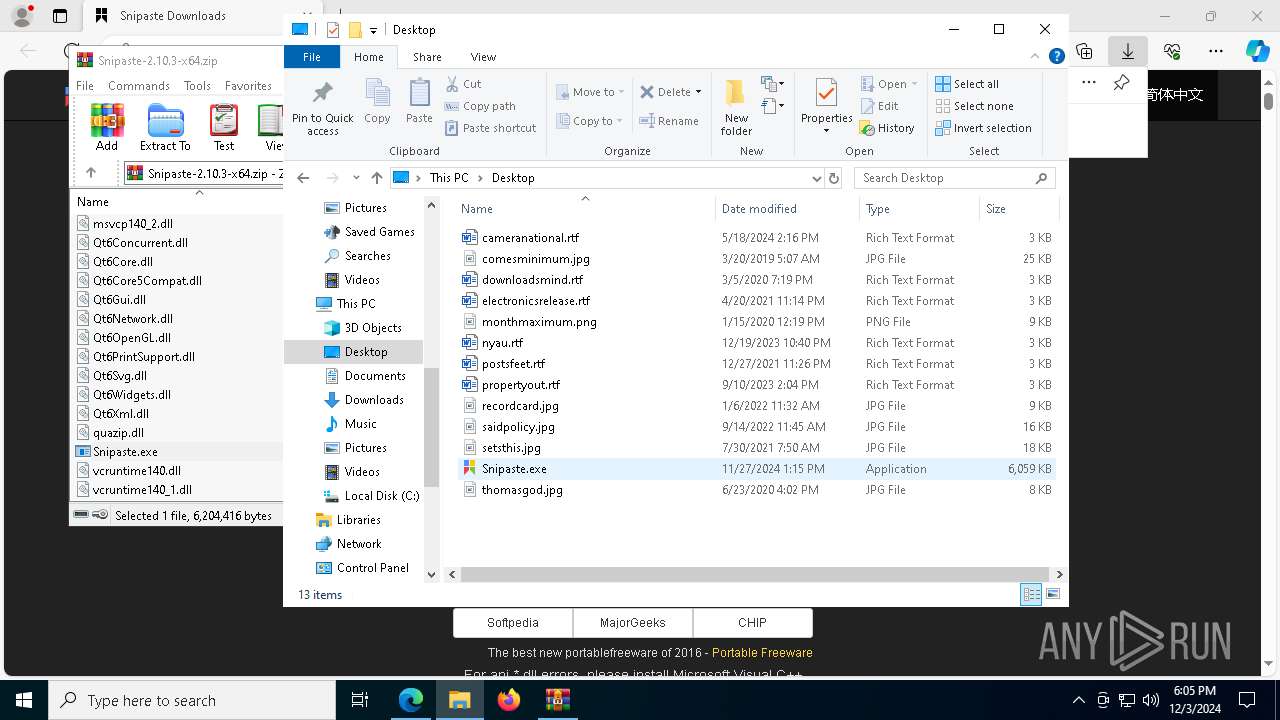Click the Rename ribbon button

669,121
